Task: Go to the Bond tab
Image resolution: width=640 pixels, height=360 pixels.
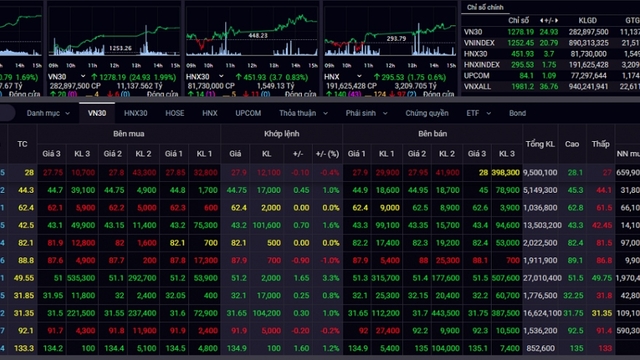Action: point(517,113)
